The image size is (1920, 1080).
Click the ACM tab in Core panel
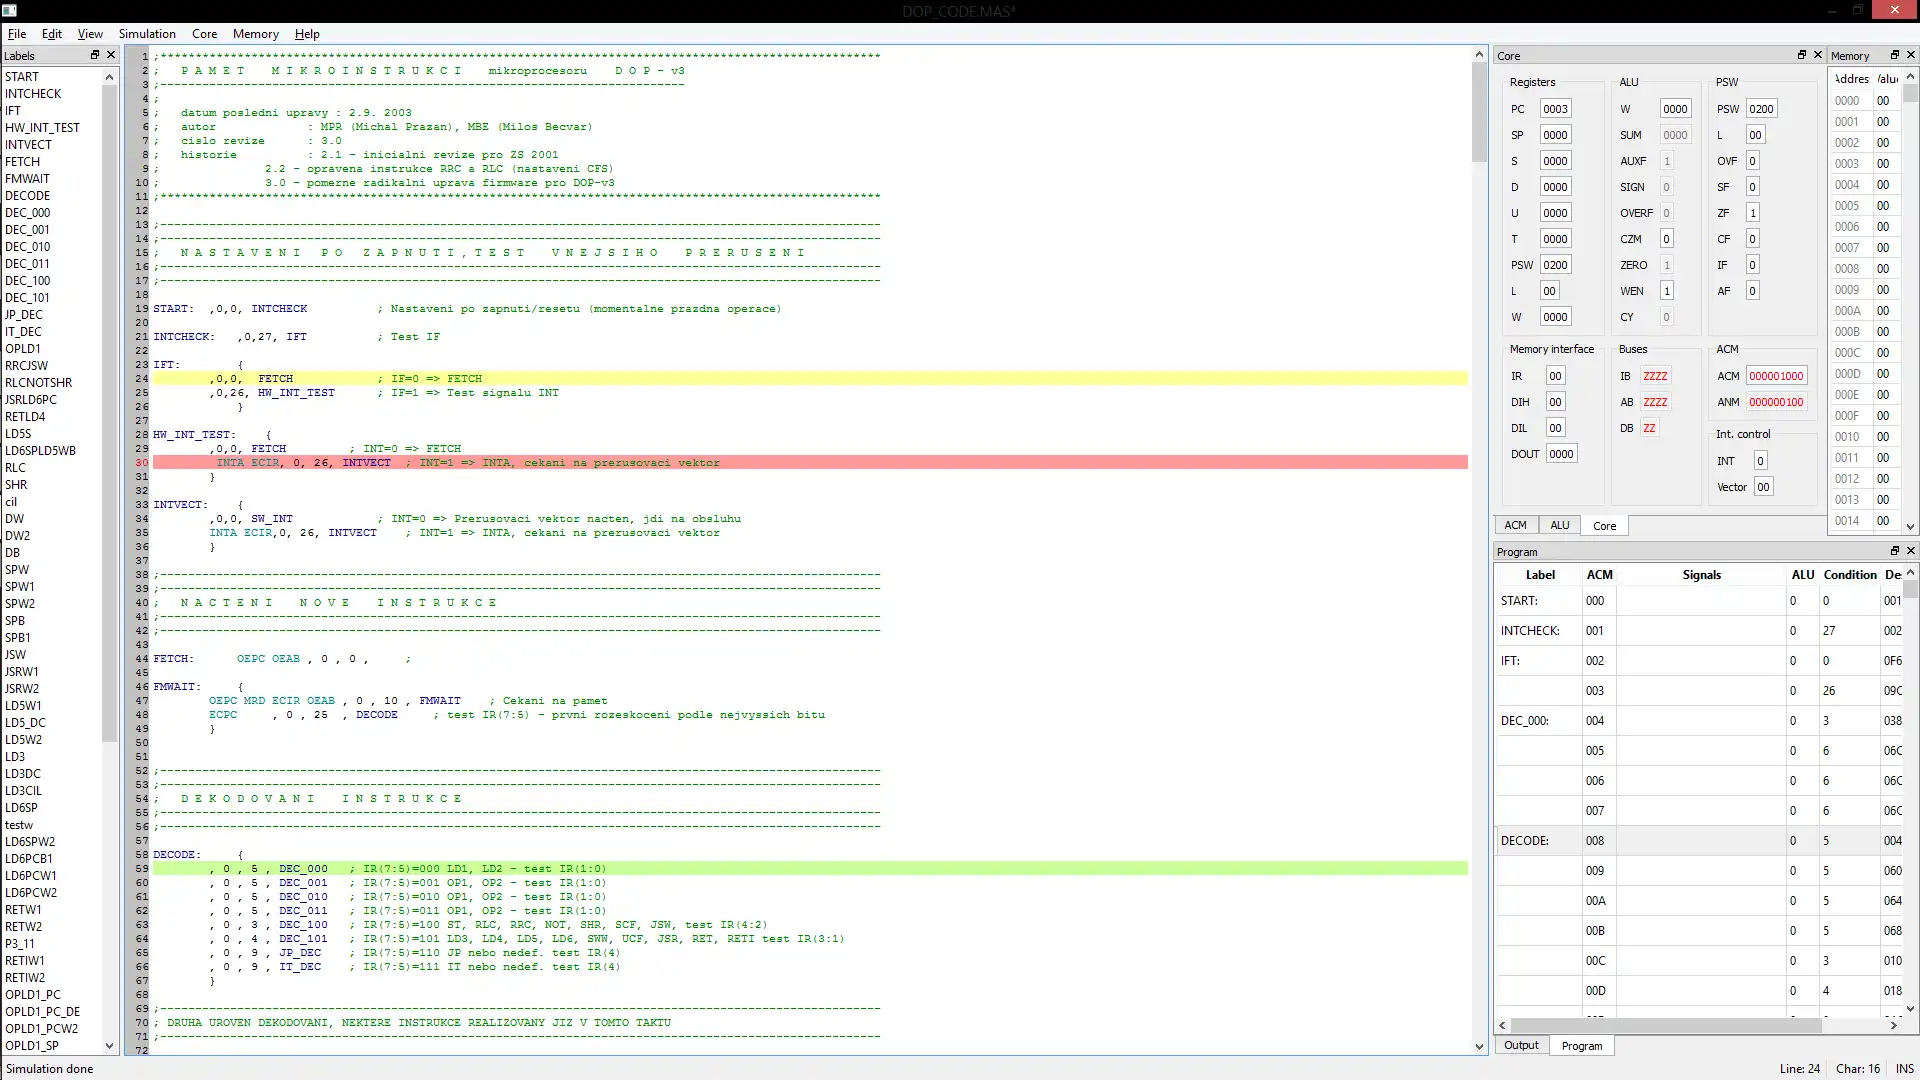(x=1515, y=525)
